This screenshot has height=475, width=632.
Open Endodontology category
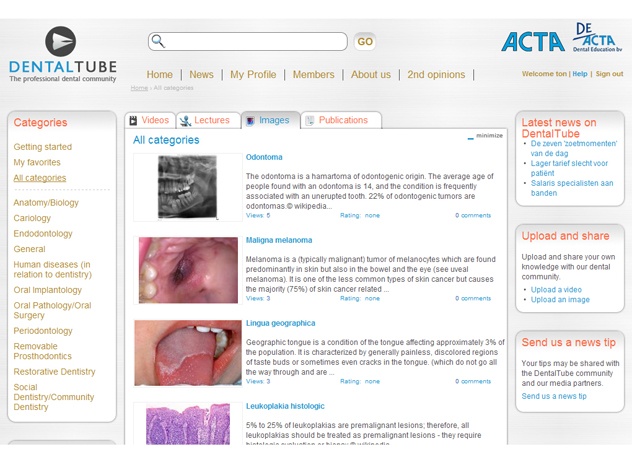[x=43, y=234]
